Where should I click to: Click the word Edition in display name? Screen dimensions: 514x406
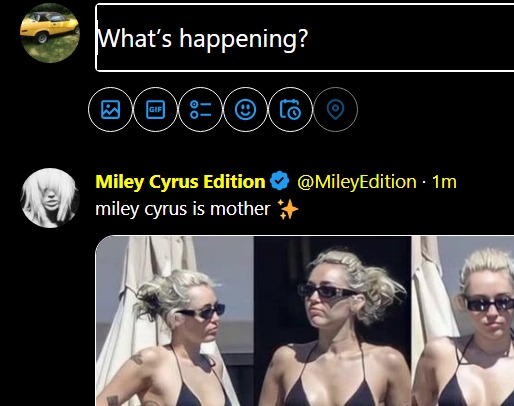[234, 182]
